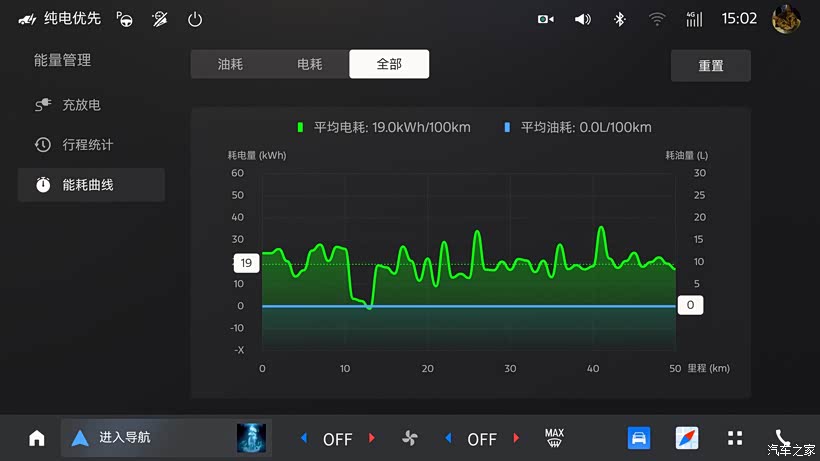The image size is (820, 461).
Task: Decrease driver temperature with blue left arrow
Action: coord(304,437)
